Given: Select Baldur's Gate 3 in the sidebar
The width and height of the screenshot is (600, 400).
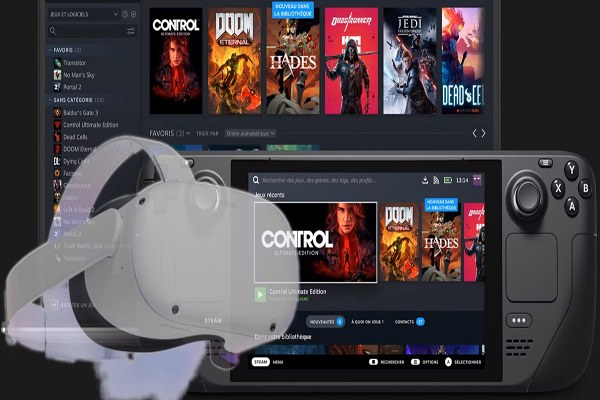Looking at the screenshot, I should click(81, 113).
